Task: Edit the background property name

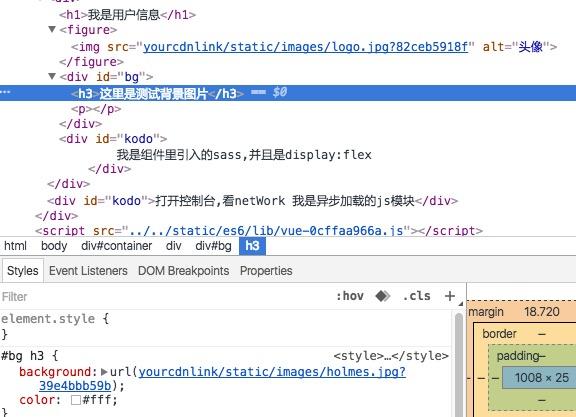Action: (x=55, y=372)
